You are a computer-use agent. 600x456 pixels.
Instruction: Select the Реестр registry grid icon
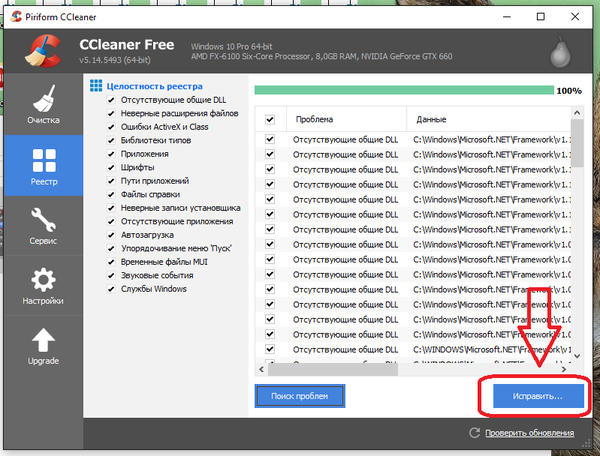43,166
